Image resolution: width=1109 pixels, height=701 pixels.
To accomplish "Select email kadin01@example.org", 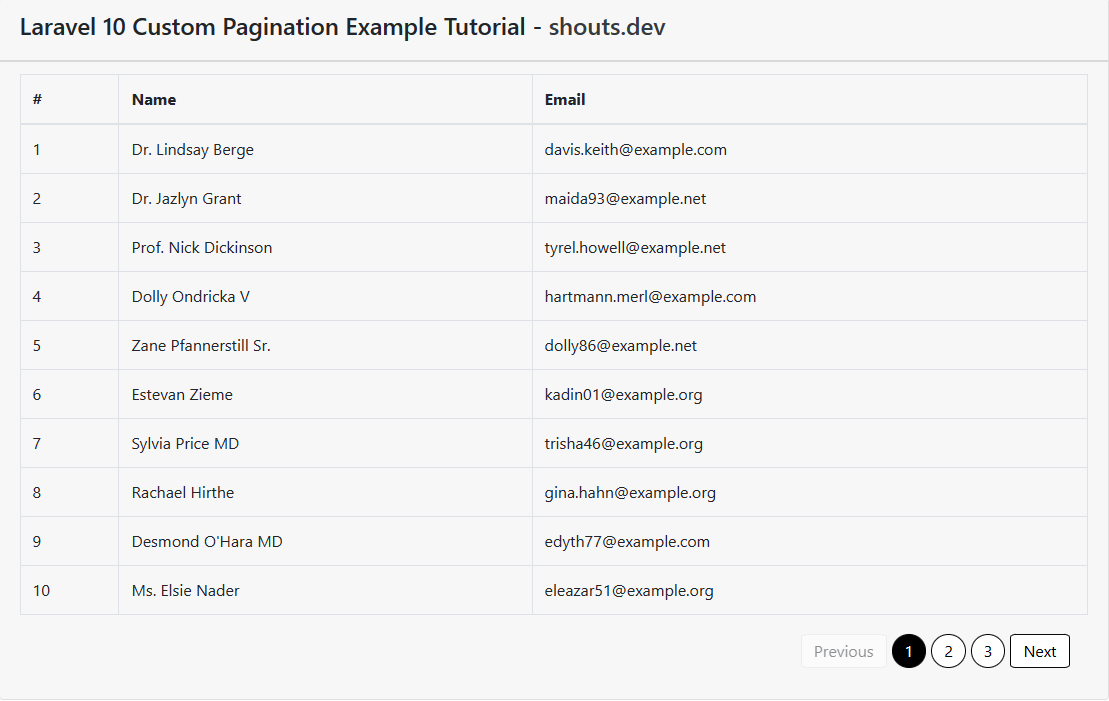I will [623, 395].
